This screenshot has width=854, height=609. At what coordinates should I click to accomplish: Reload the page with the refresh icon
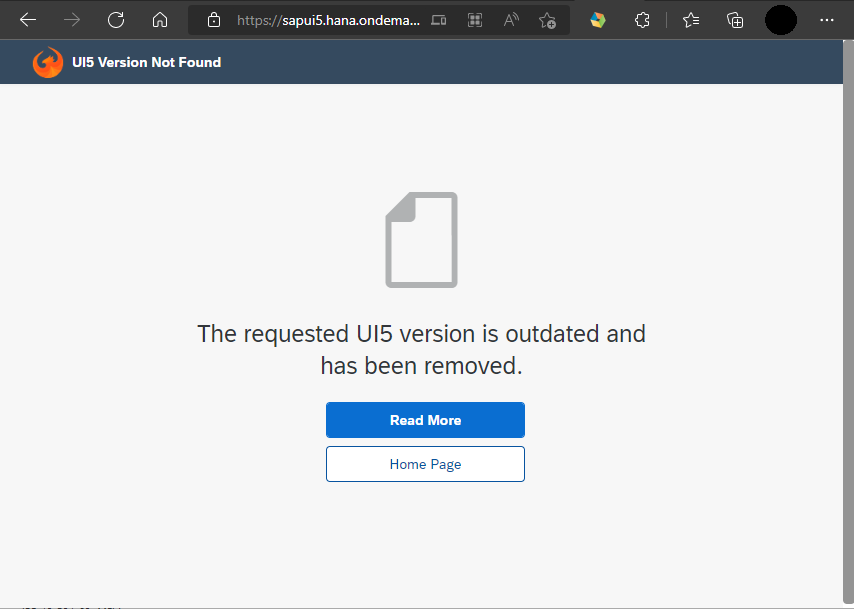[116, 20]
